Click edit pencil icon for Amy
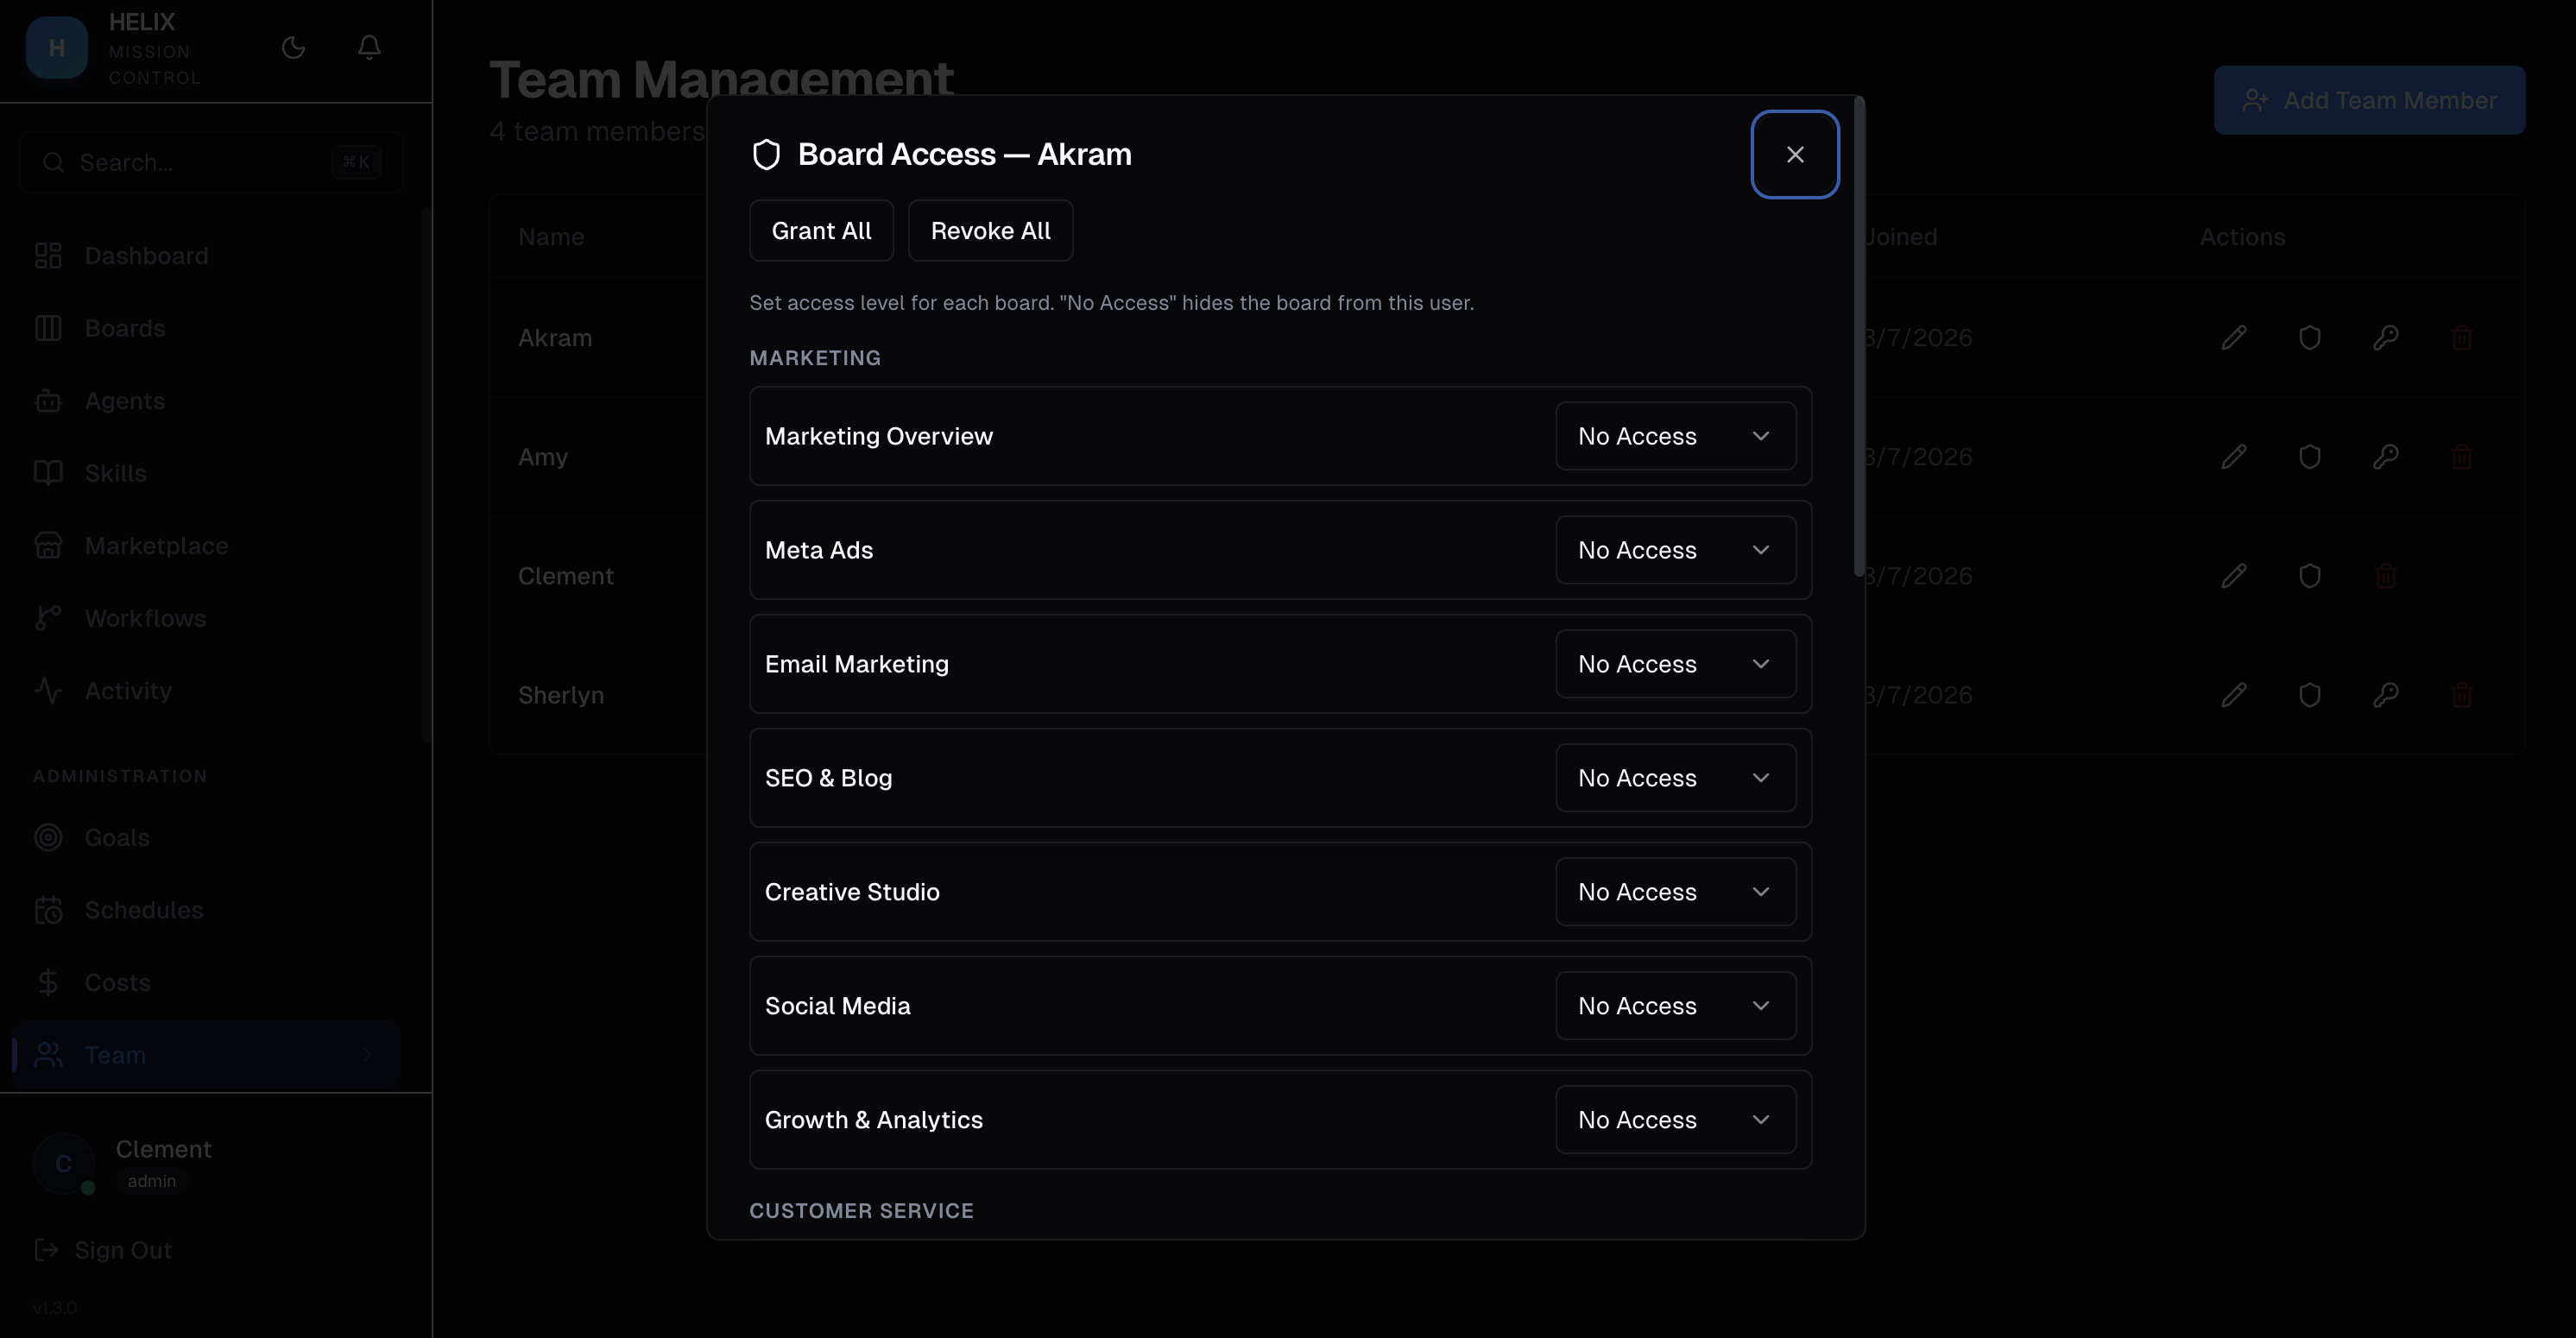The width and height of the screenshot is (2576, 1338). 2234,457
